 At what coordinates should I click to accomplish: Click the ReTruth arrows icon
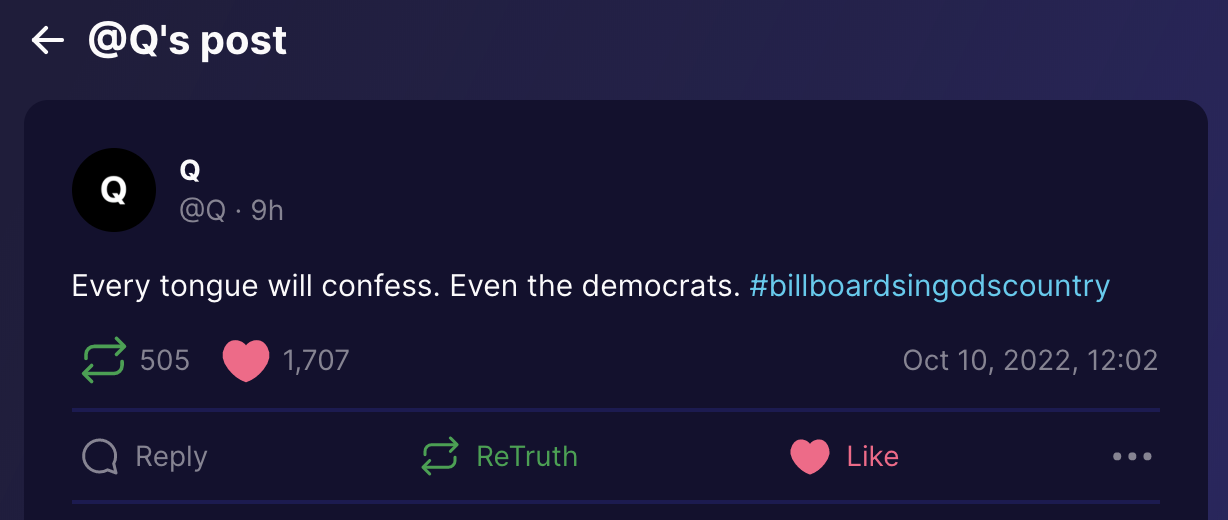pos(440,456)
